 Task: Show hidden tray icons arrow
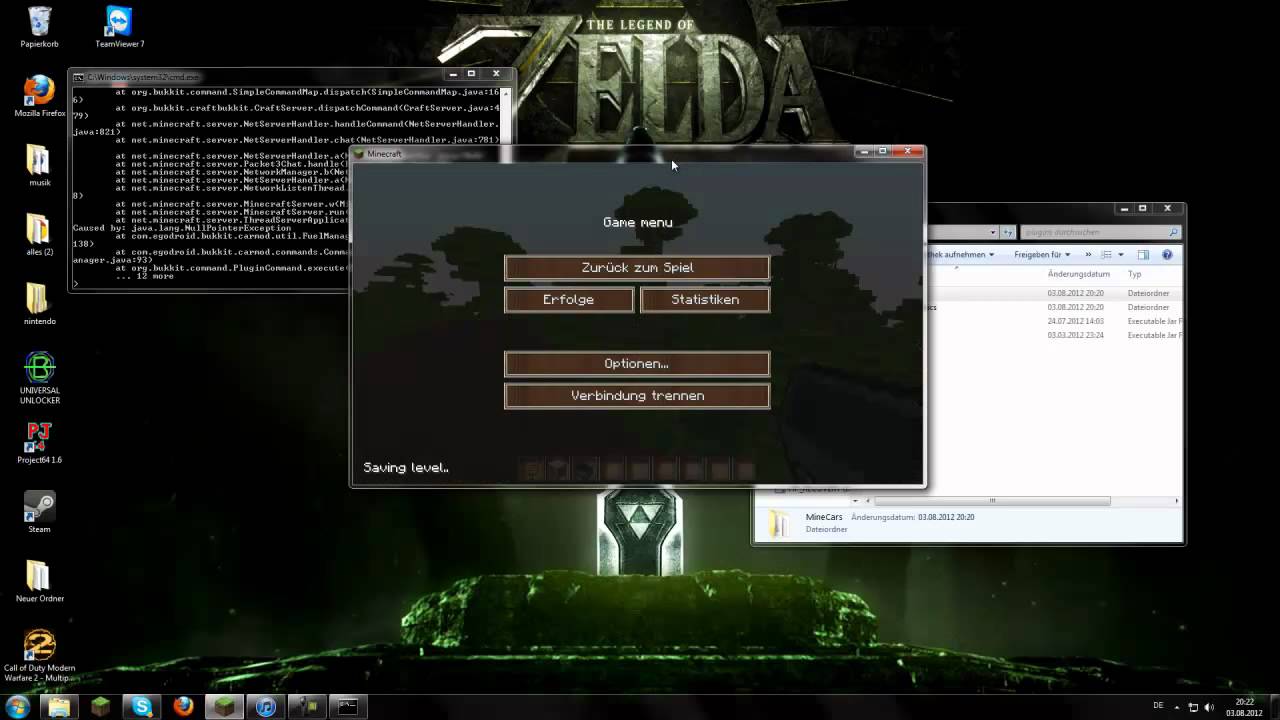(1177, 707)
